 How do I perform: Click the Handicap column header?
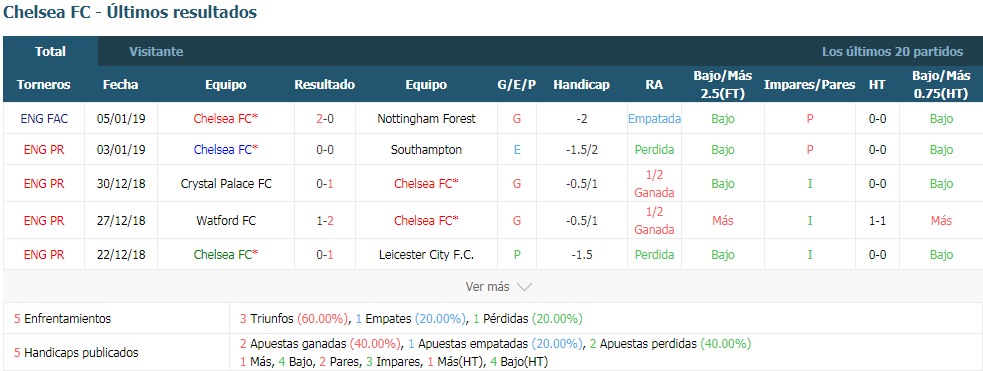click(x=581, y=85)
